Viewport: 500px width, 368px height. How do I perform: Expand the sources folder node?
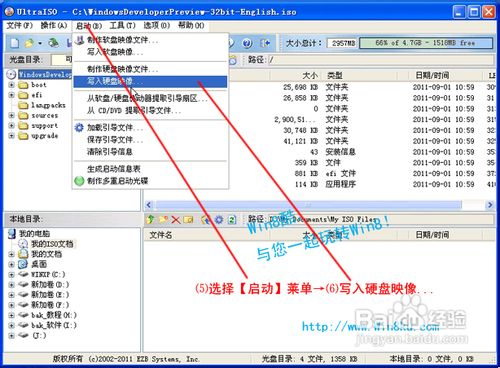tap(11, 115)
